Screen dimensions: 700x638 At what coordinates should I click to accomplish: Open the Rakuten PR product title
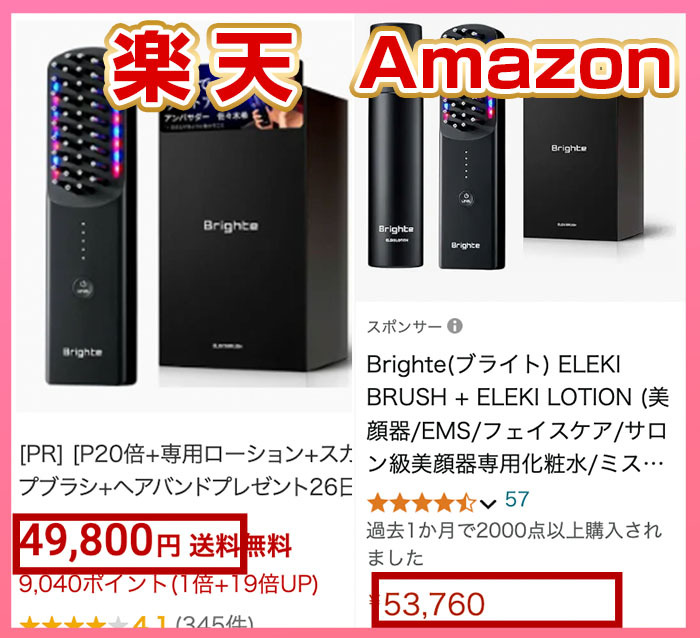pos(186,471)
